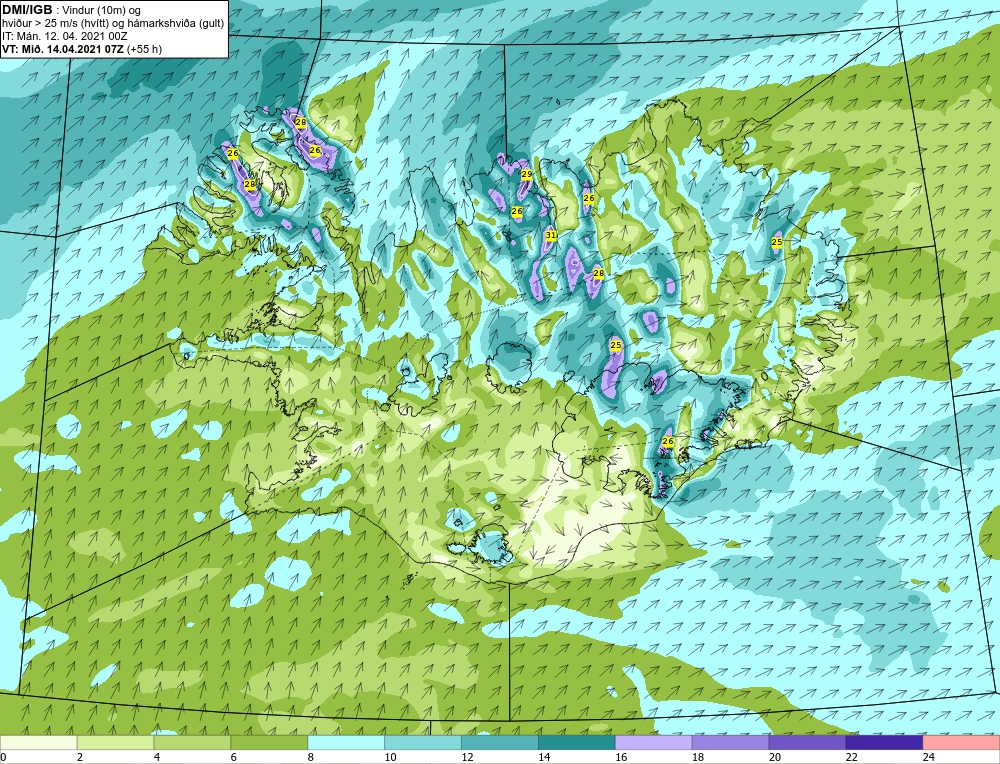Select the lavender 16–18 m/s legend swatch
The image size is (1000, 764).
click(x=654, y=742)
